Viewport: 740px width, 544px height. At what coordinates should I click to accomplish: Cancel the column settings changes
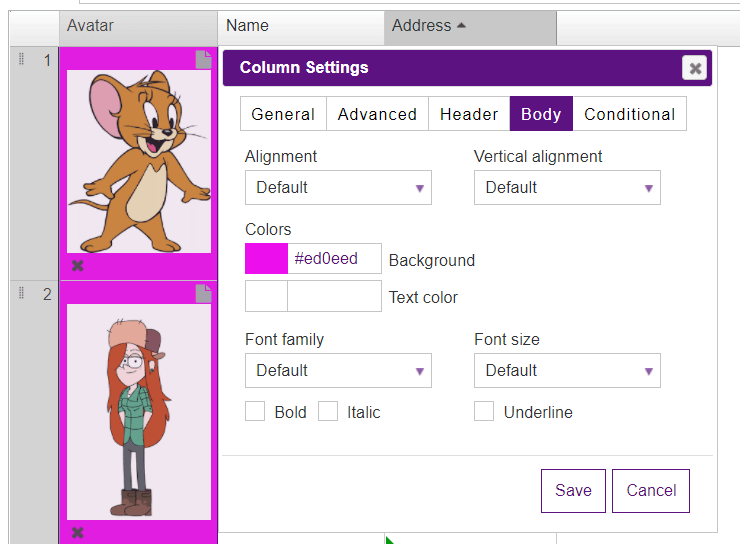651,491
